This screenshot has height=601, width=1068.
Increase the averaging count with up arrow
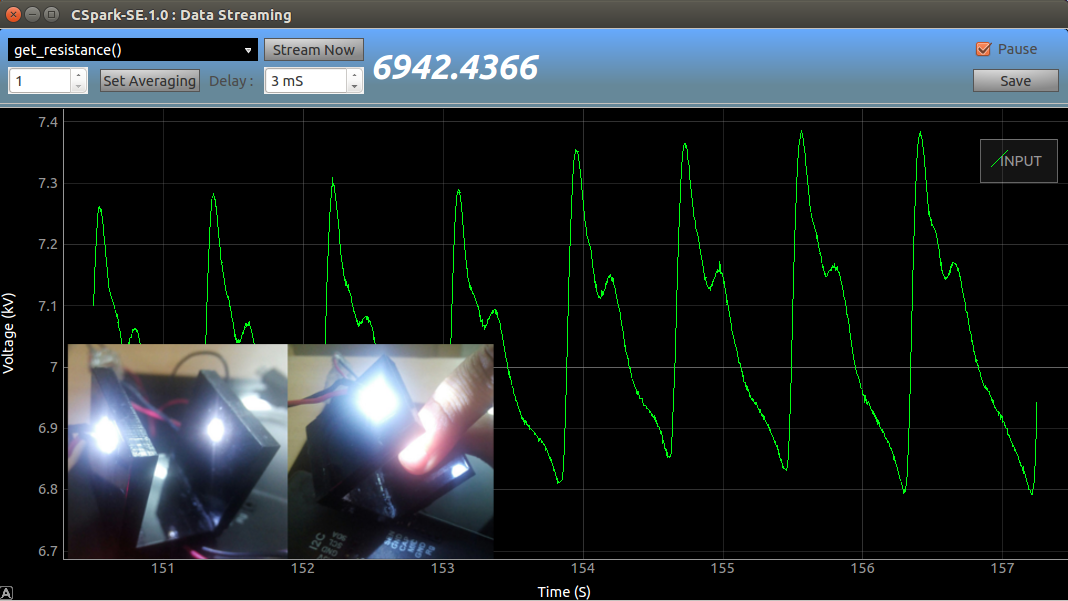pos(79,75)
